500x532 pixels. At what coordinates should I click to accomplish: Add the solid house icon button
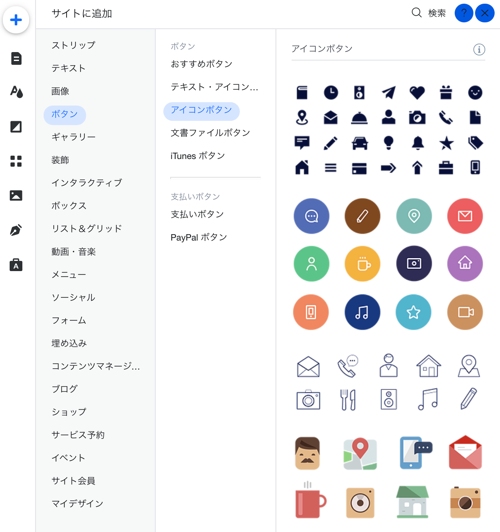[x=302, y=168]
